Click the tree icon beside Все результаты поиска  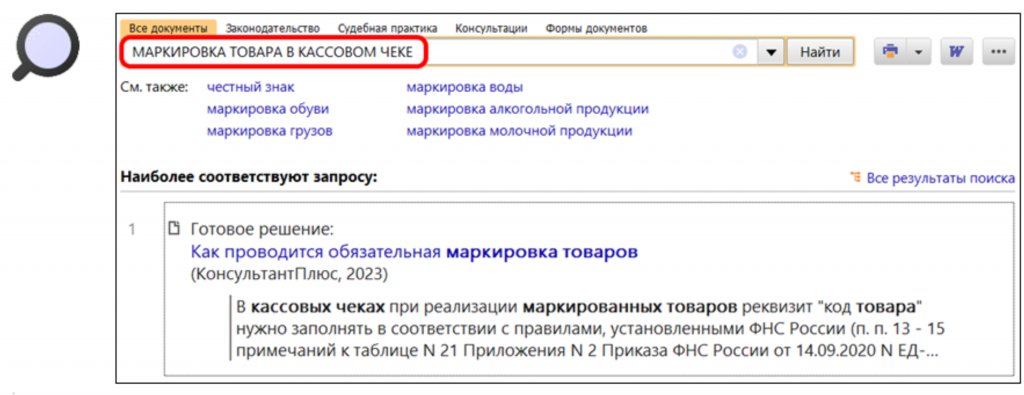click(x=855, y=177)
